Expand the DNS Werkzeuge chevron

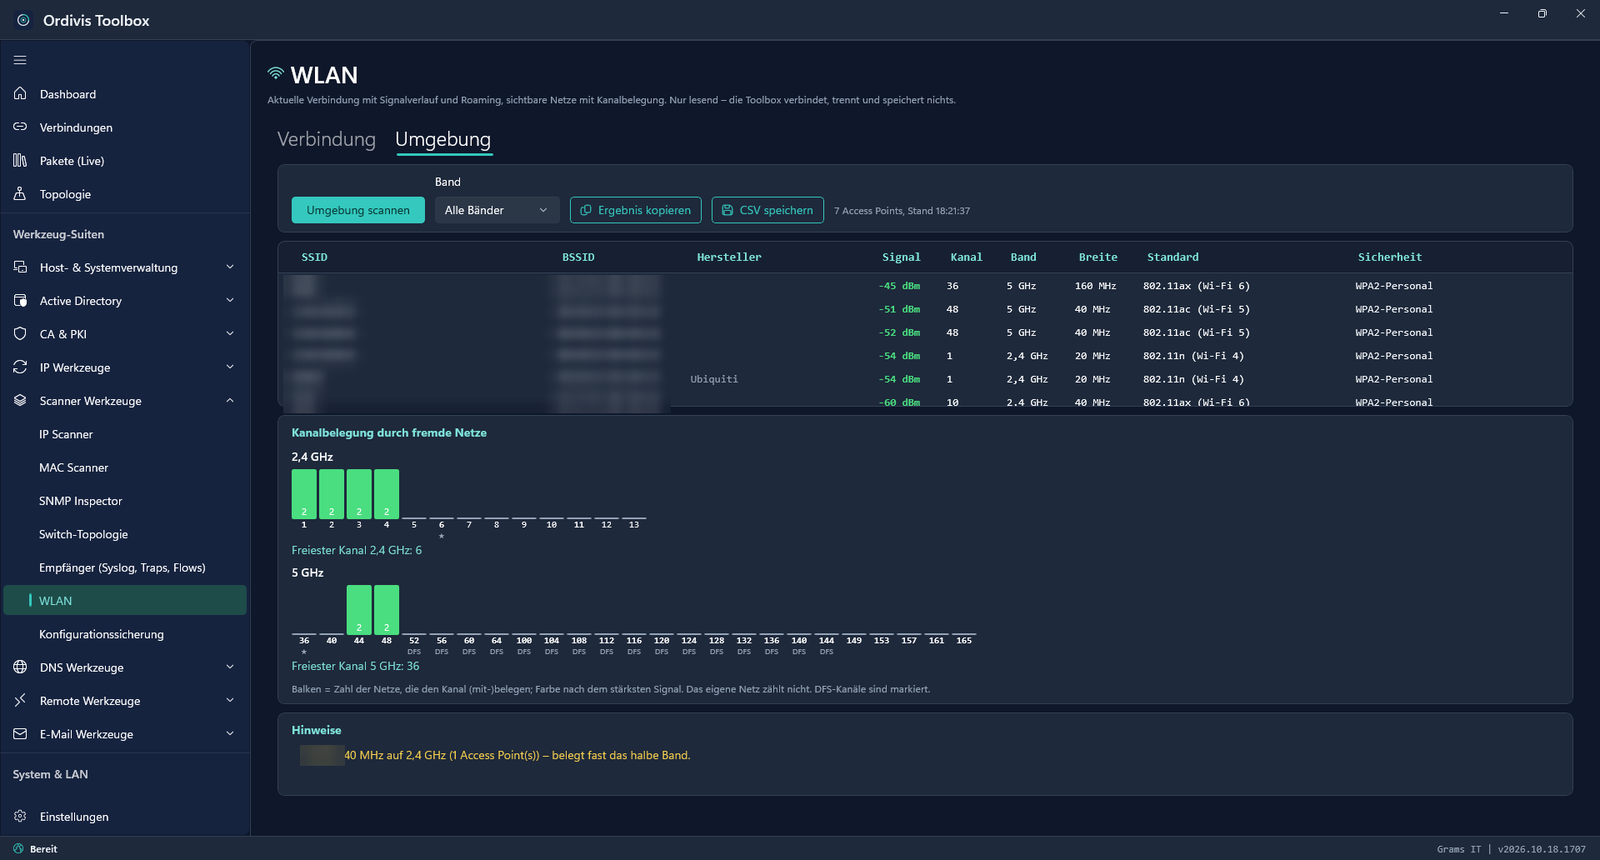[x=230, y=667]
